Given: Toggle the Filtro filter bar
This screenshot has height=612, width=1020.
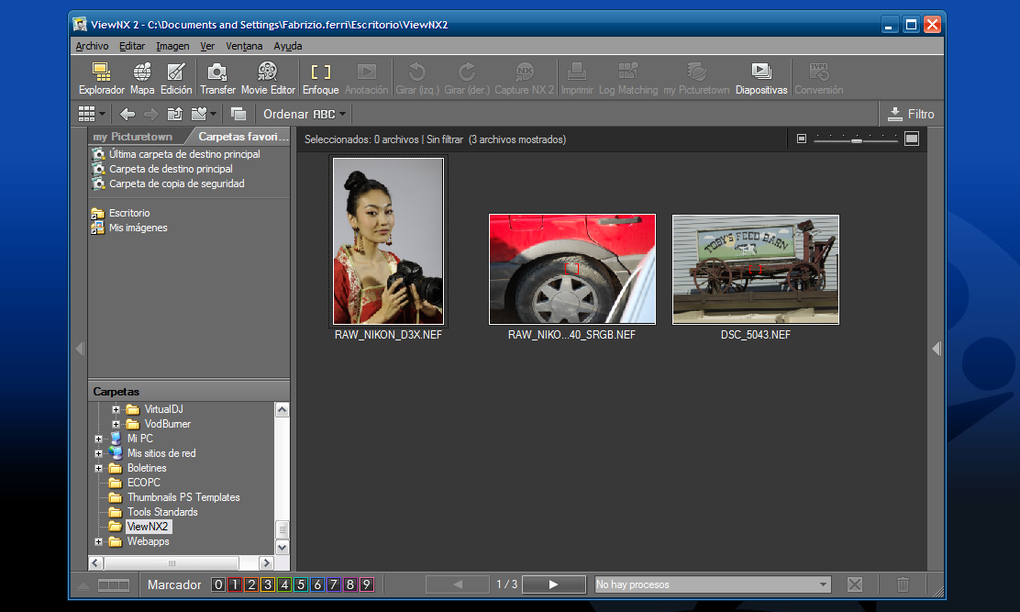Looking at the screenshot, I should [911, 114].
